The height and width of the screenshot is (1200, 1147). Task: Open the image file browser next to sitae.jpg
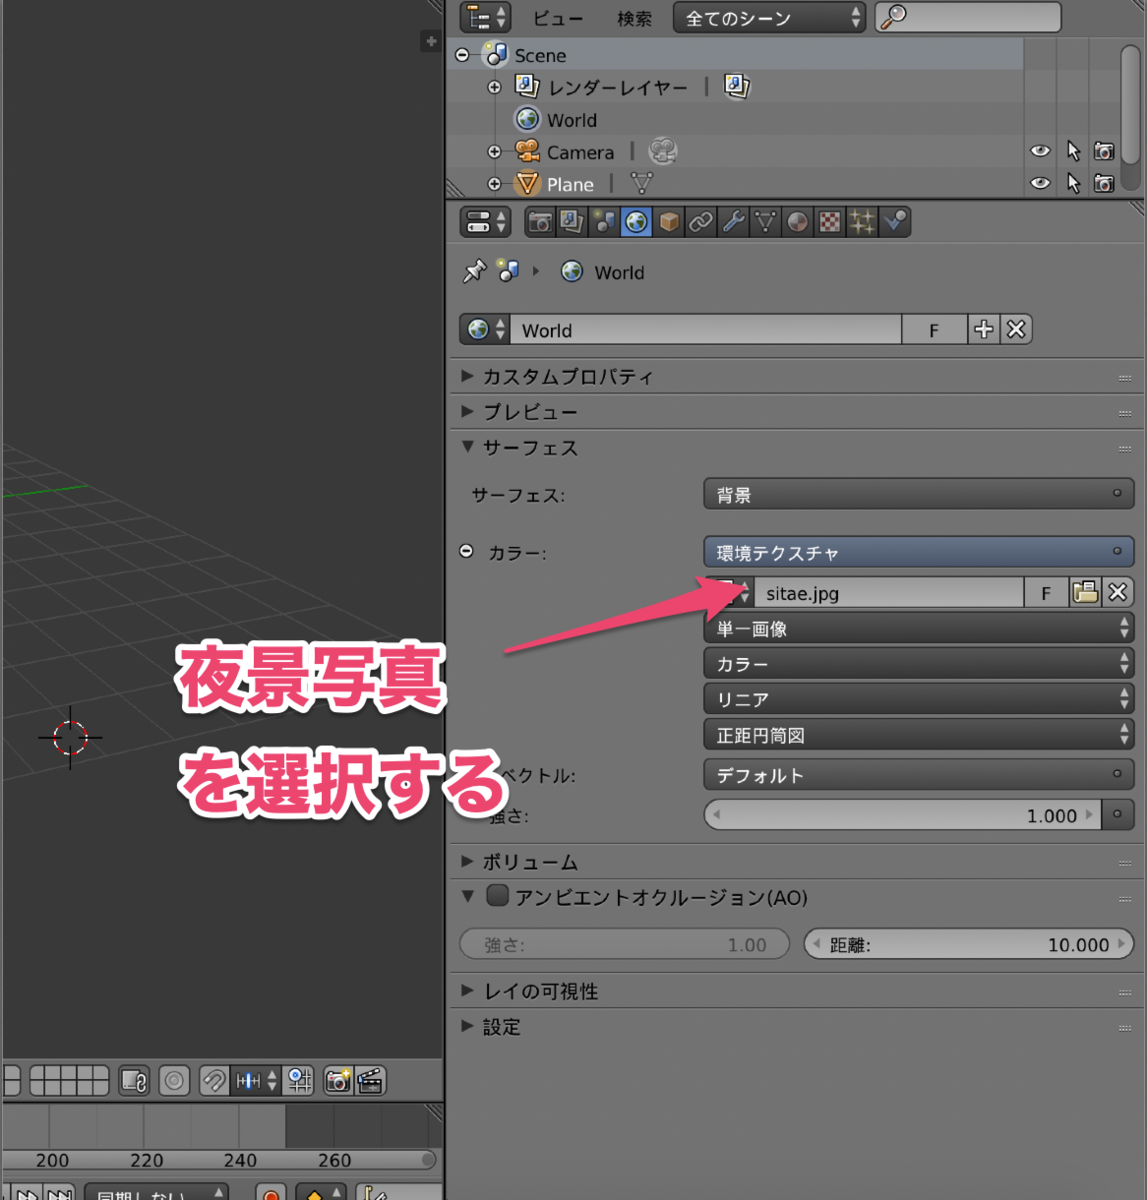click(1086, 592)
